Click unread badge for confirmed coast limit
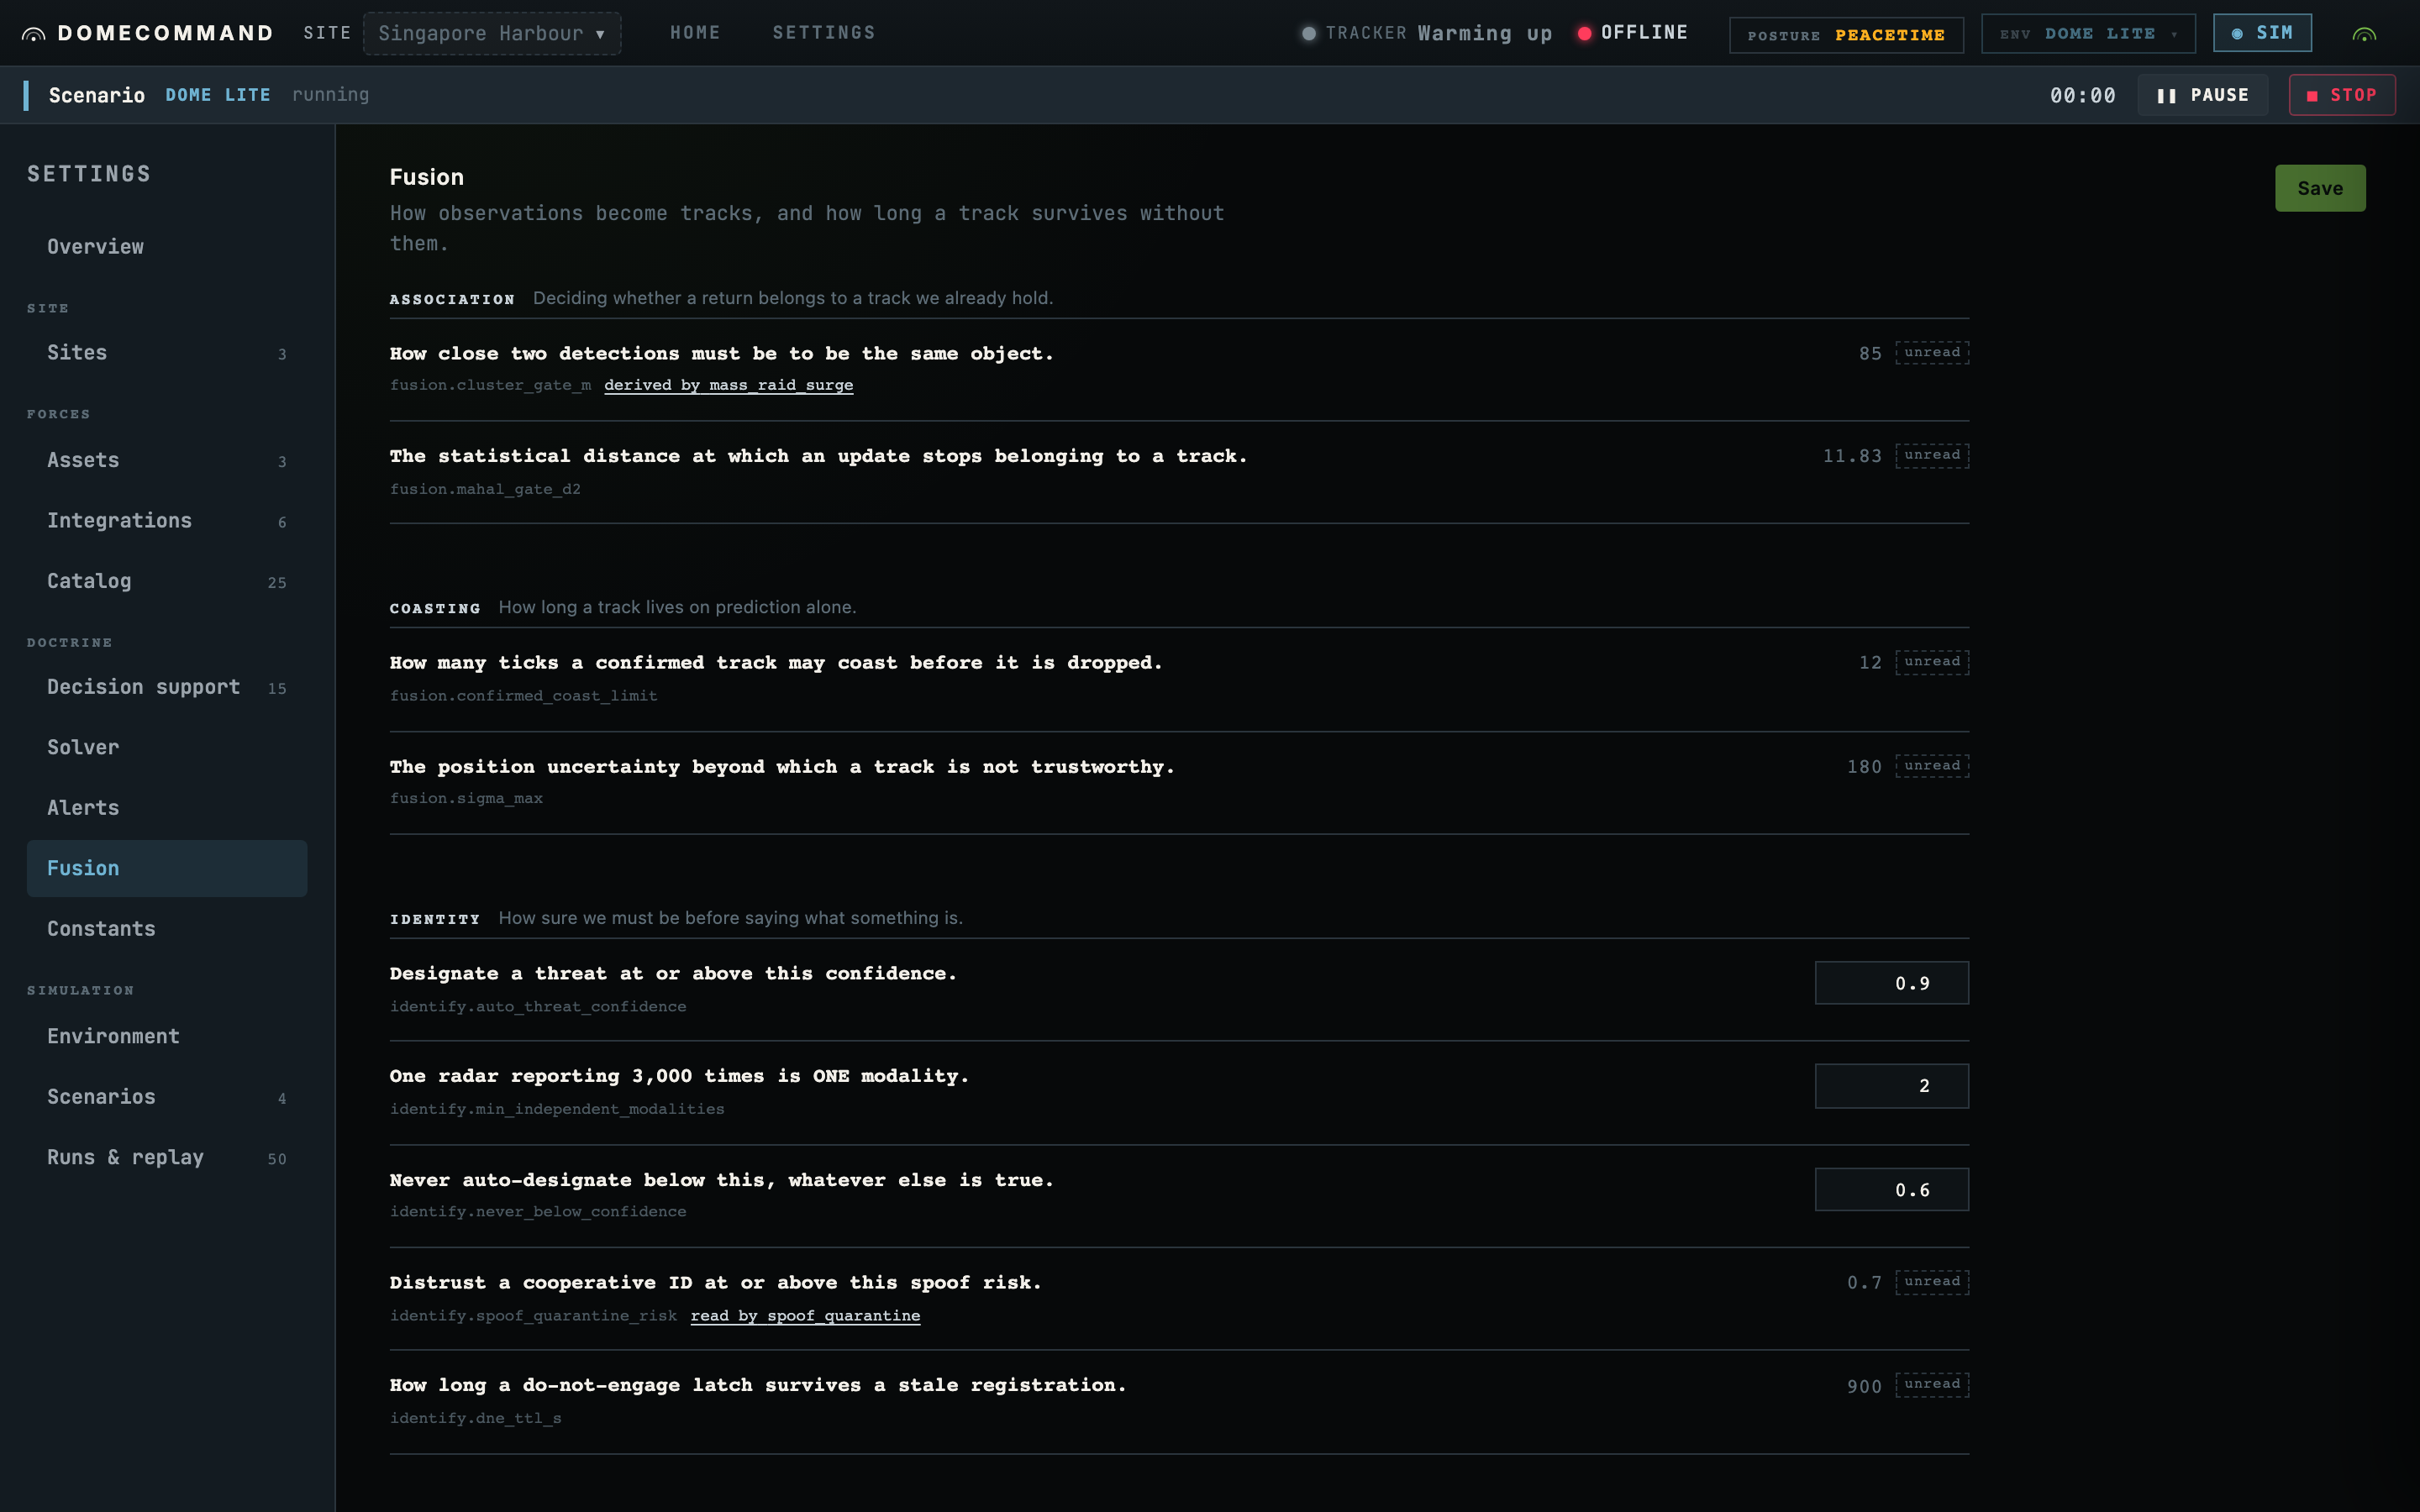This screenshot has height=1512, width=2420. coord(1932,662)
